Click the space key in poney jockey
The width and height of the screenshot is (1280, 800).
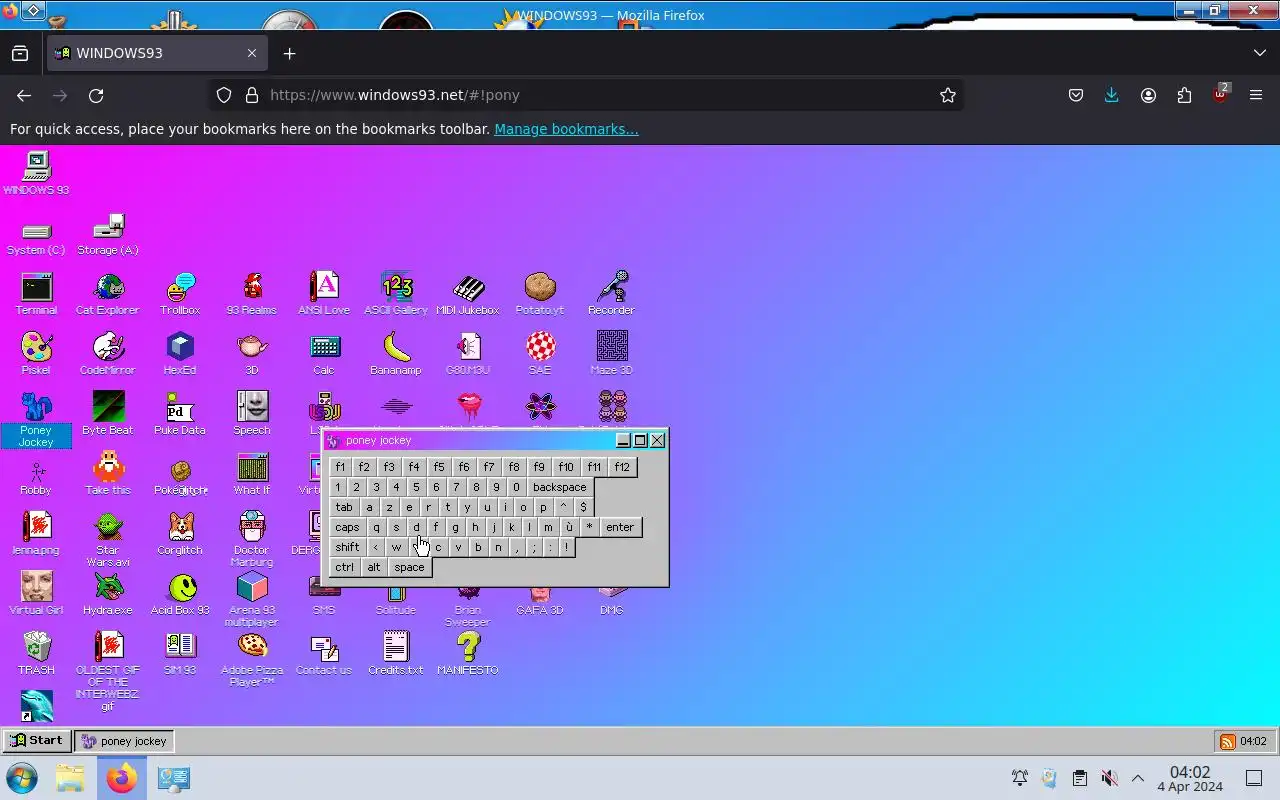pyautogui.click(x=409, y=567)
